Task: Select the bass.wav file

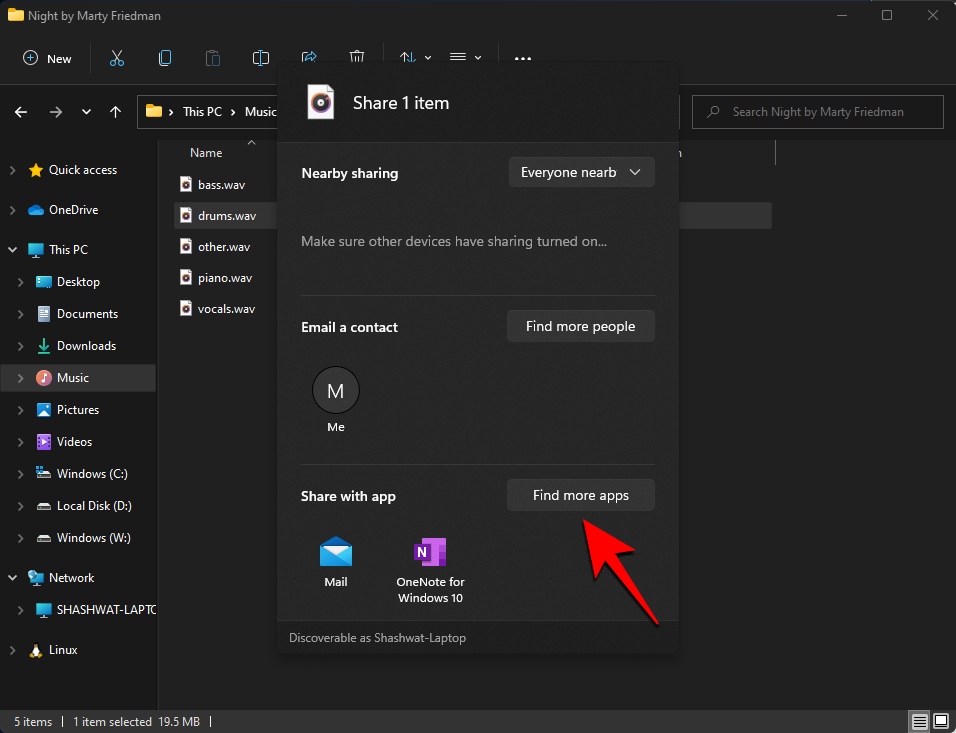Action: point(221,185)
